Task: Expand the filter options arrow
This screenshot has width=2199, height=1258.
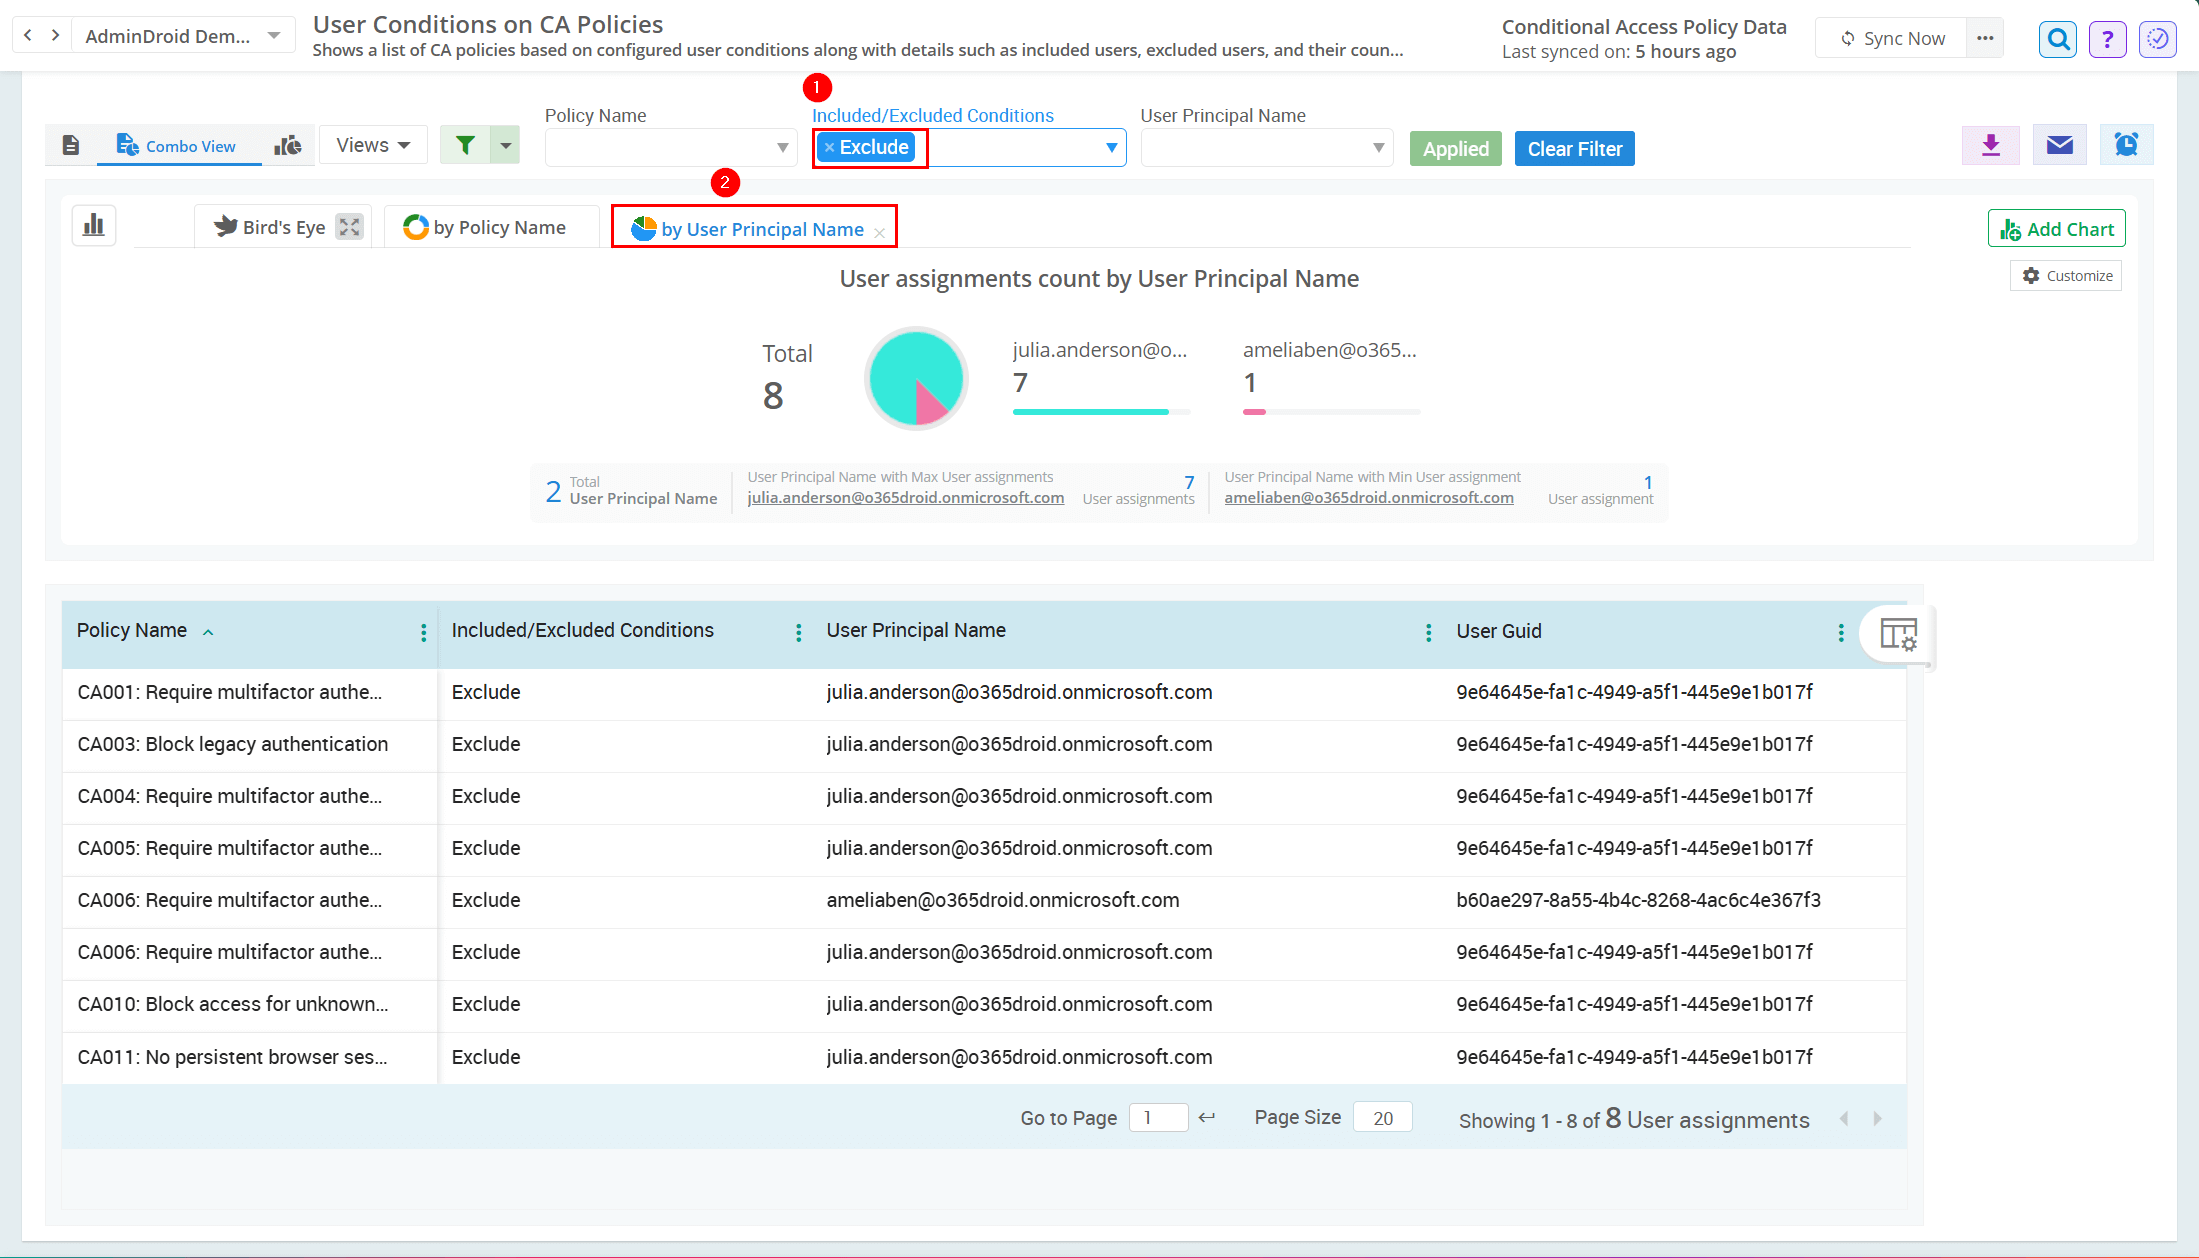Action: click(x=506, y=145)
